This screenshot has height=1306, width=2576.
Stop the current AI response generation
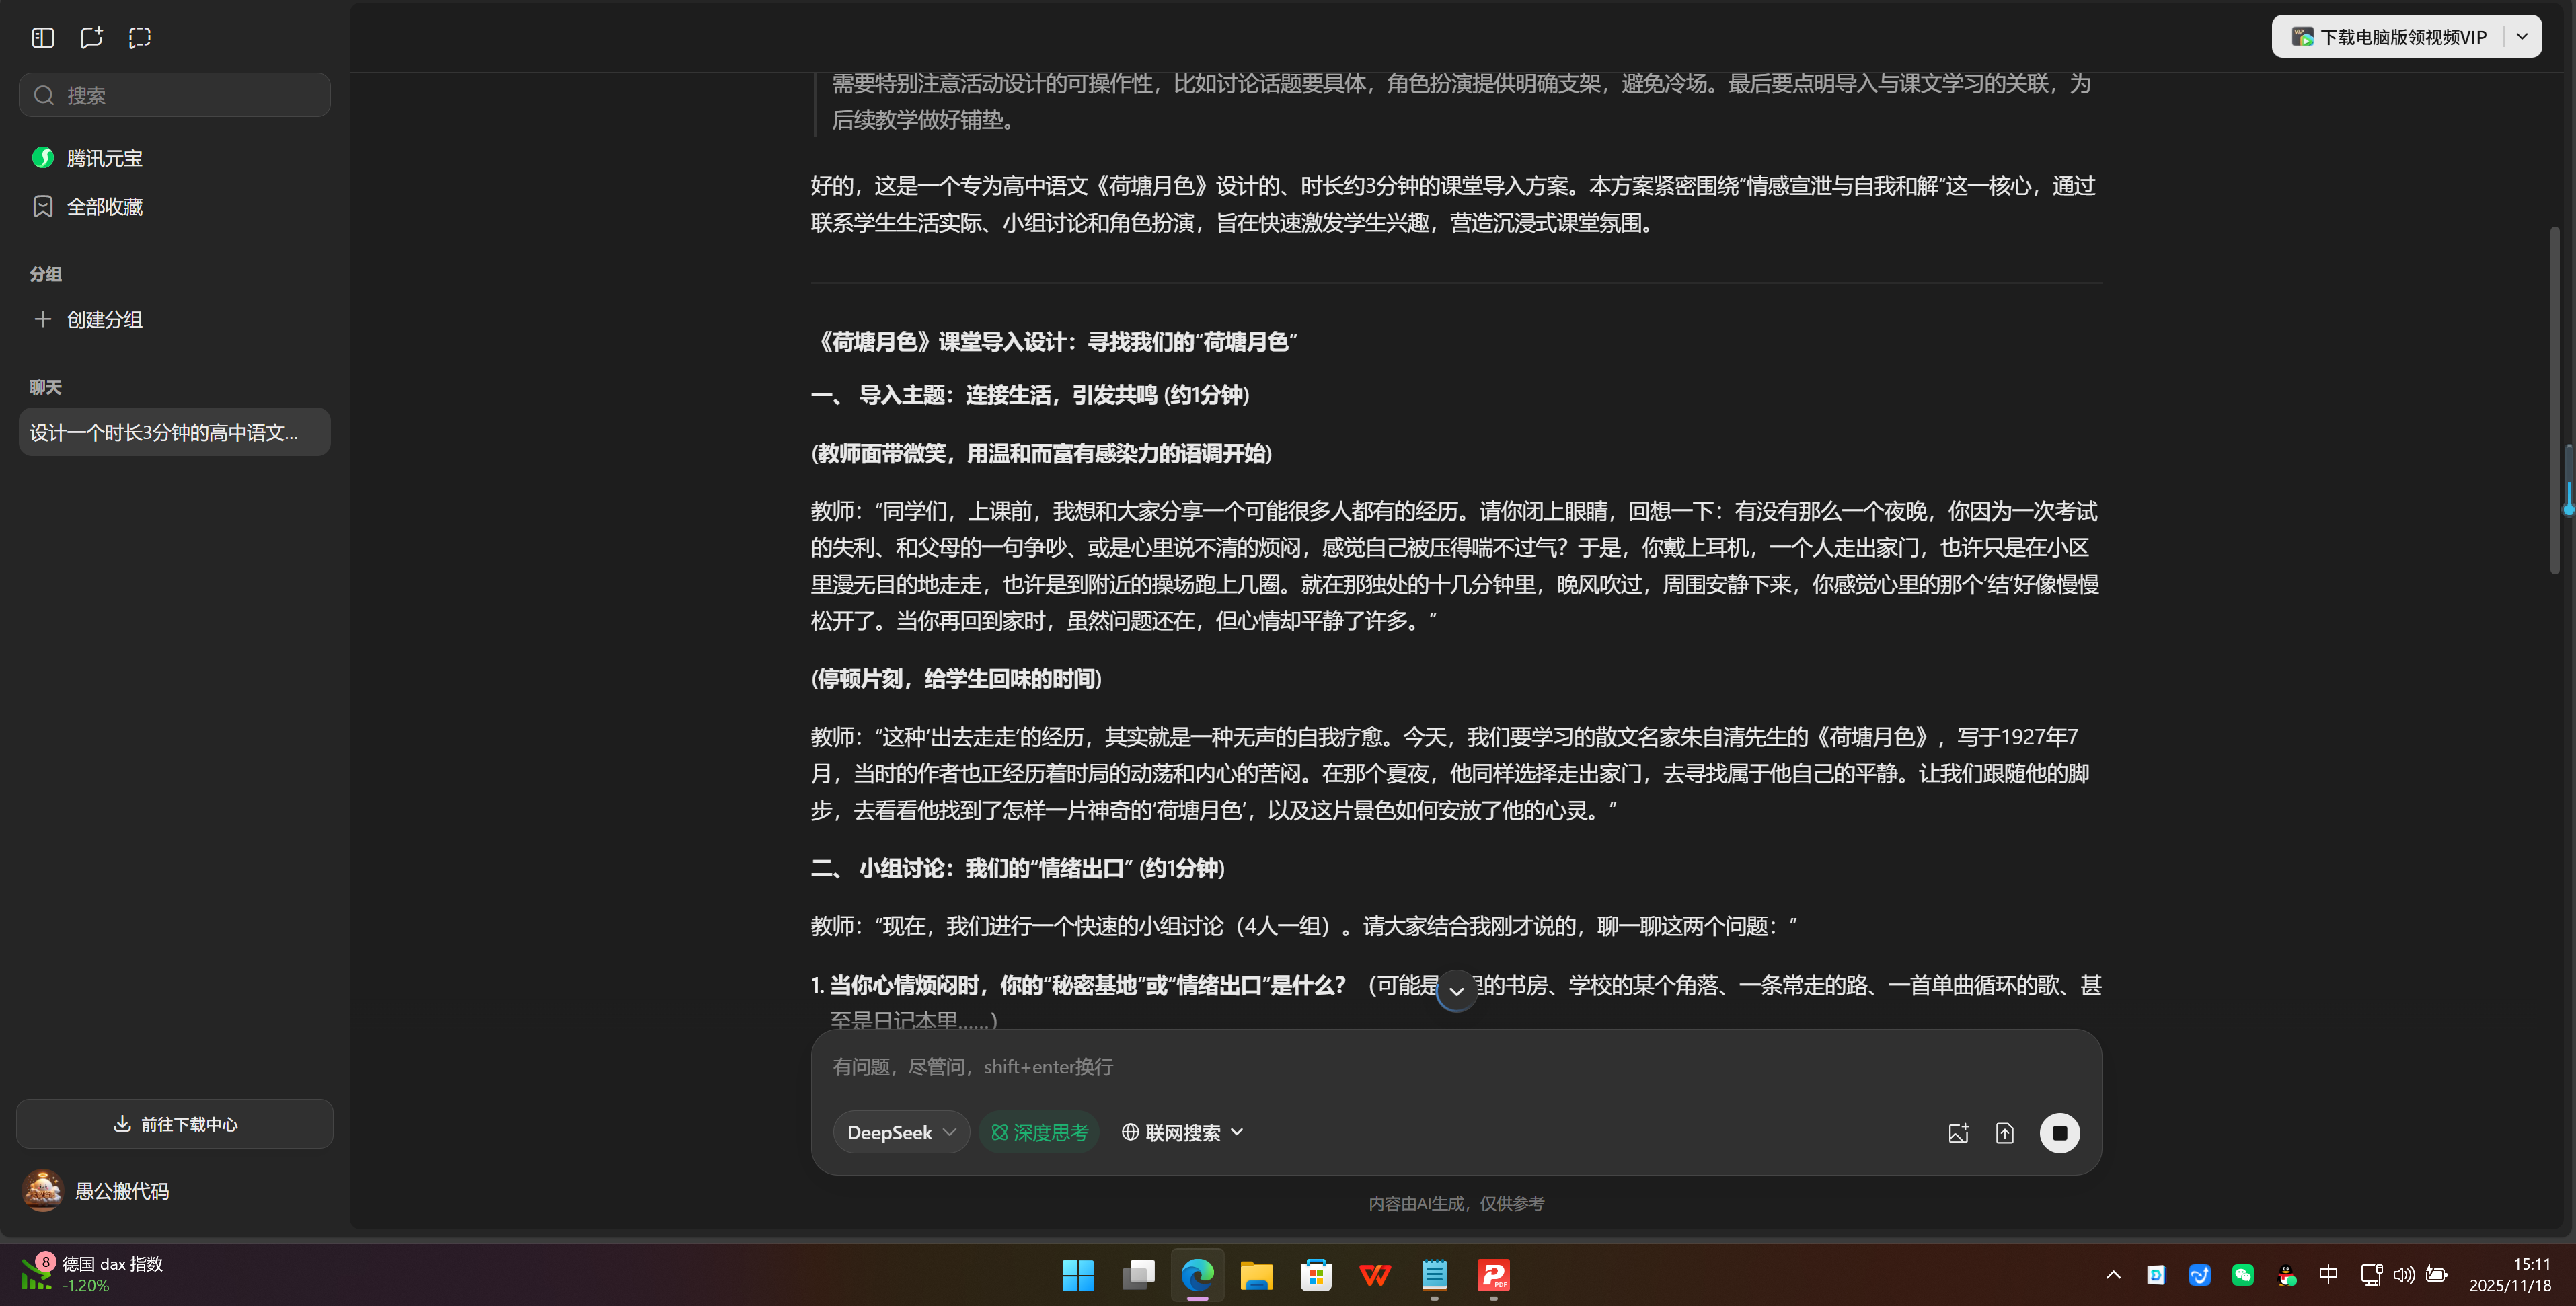click(2060, 1132)
